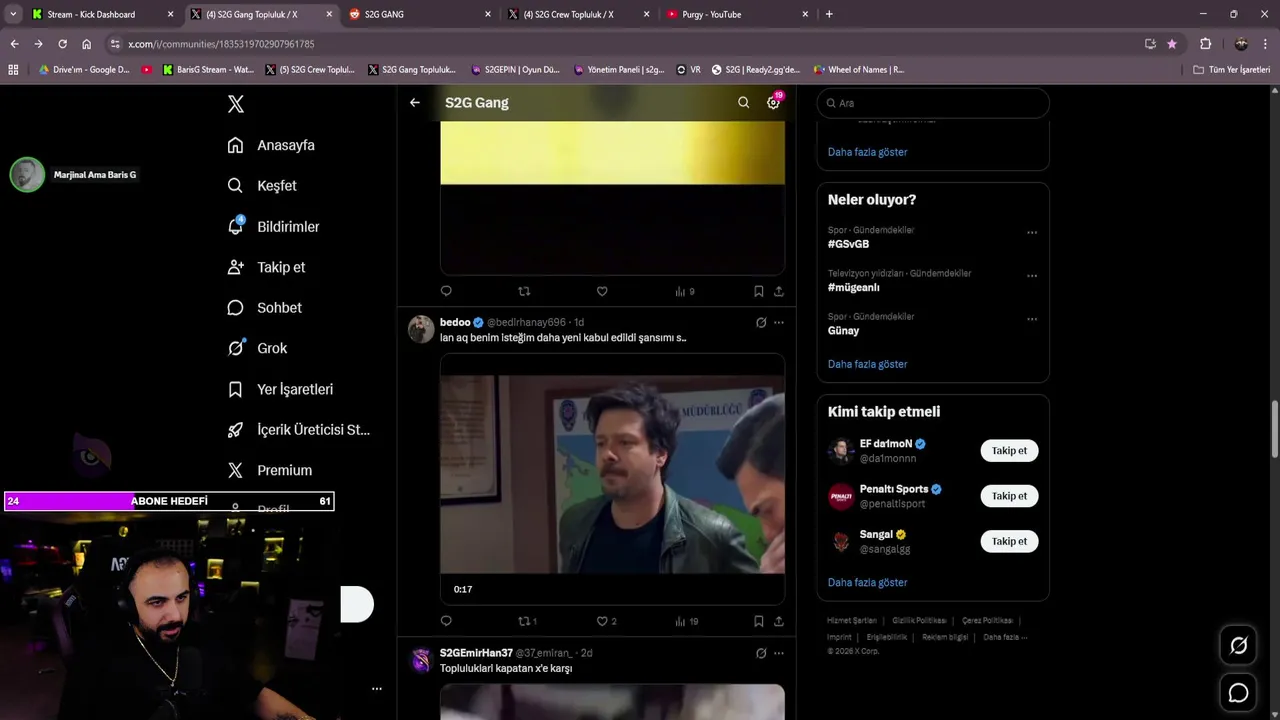
Task: Open Premium in sidebar
Action: coord(270,470)
